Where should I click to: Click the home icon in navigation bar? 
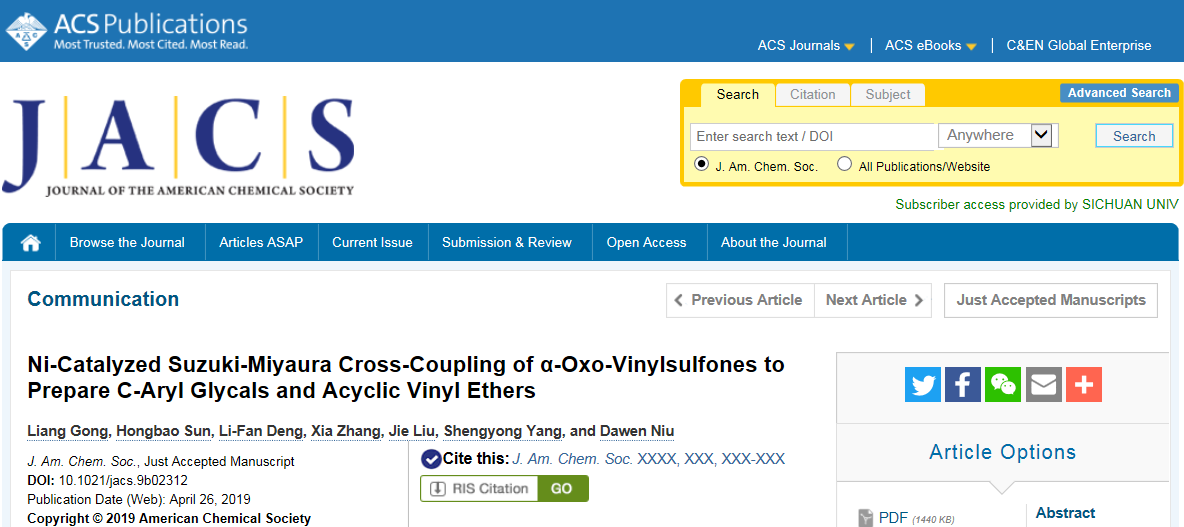pyautogui.click(x=30, y=243)
